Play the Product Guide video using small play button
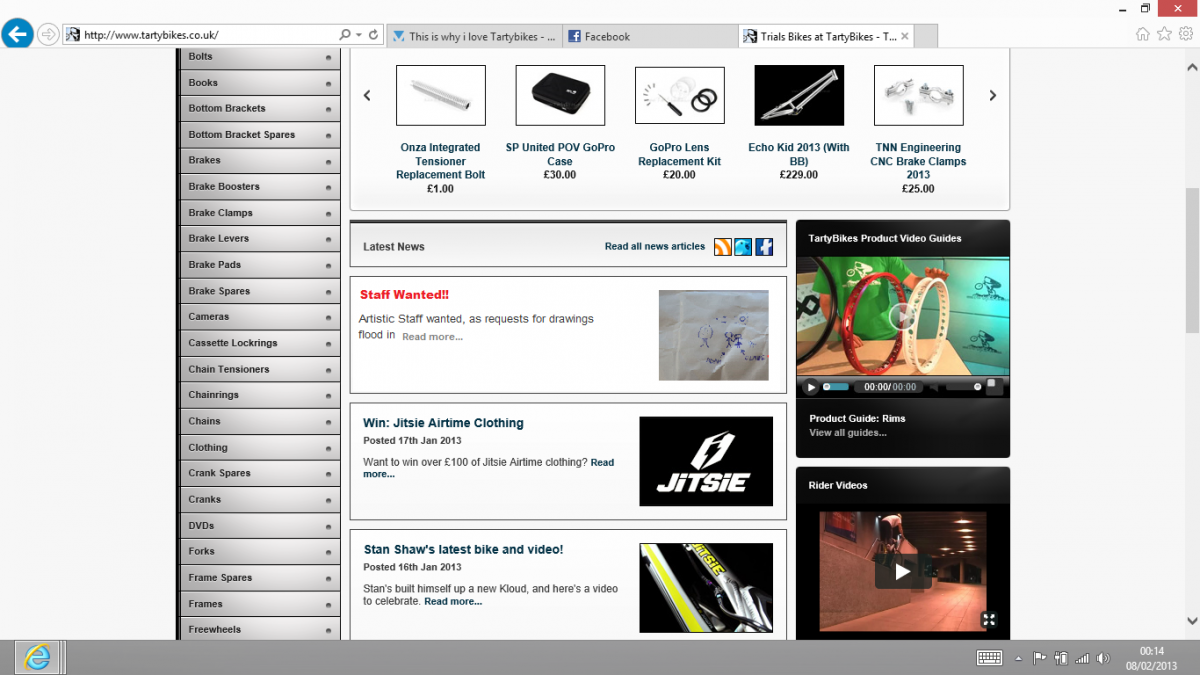1200x675 pixels. pos(811,387)
